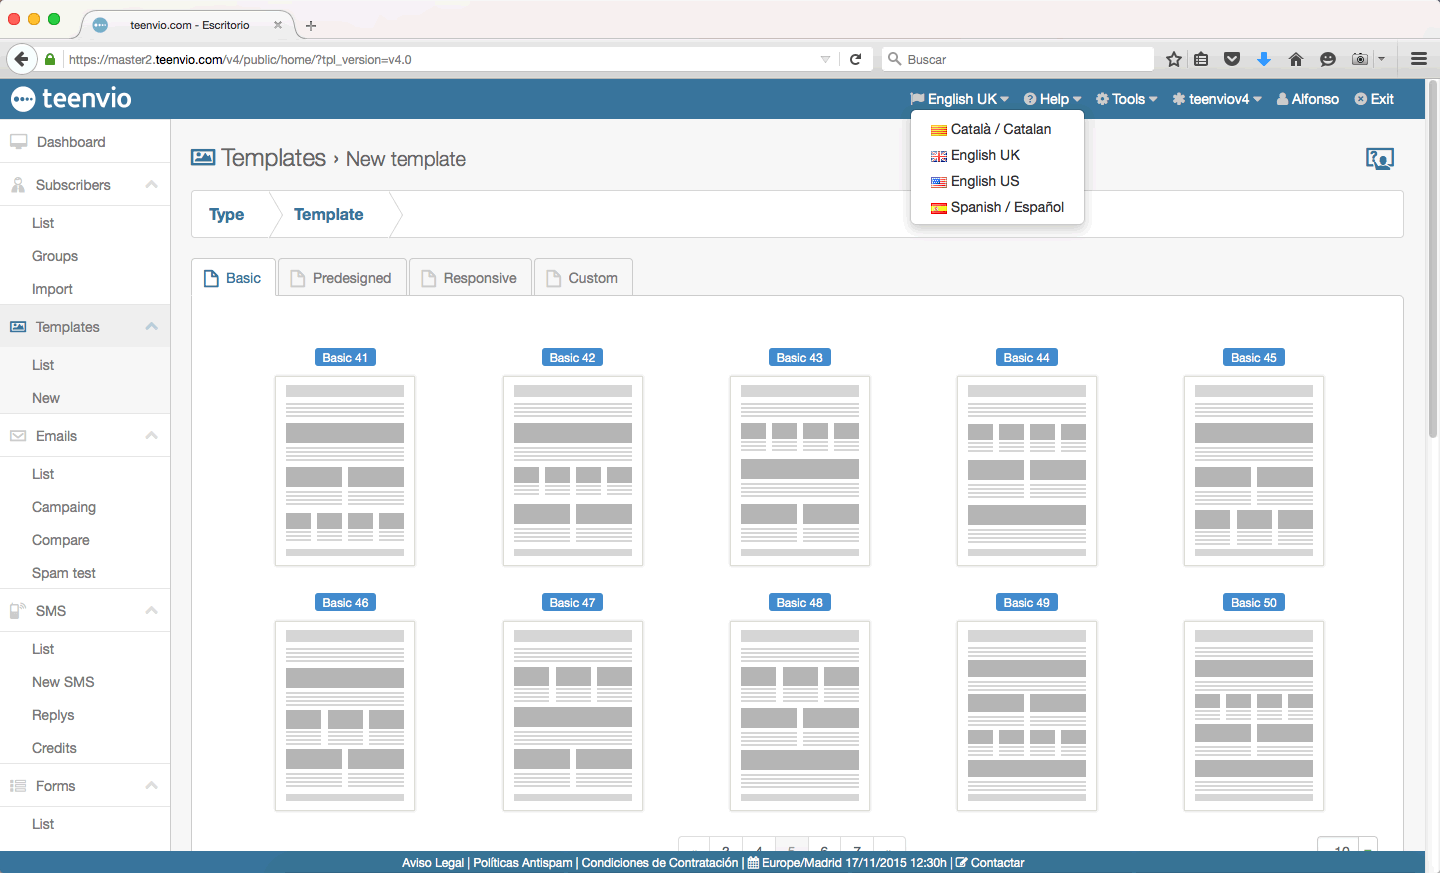
Task: Collapse the Subscribers sidebar section
Action: coord(151,185)
